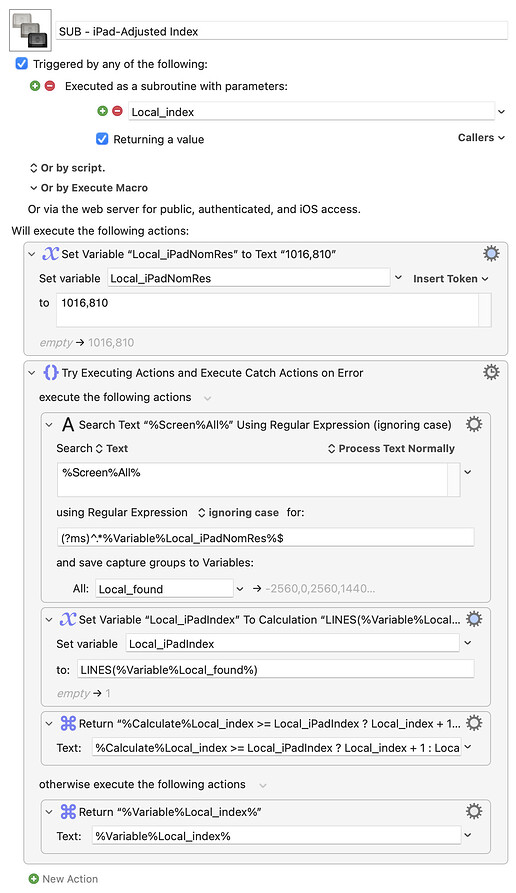Click gear icon of Set Variable Local_iPadIndex action

point(474,619)
